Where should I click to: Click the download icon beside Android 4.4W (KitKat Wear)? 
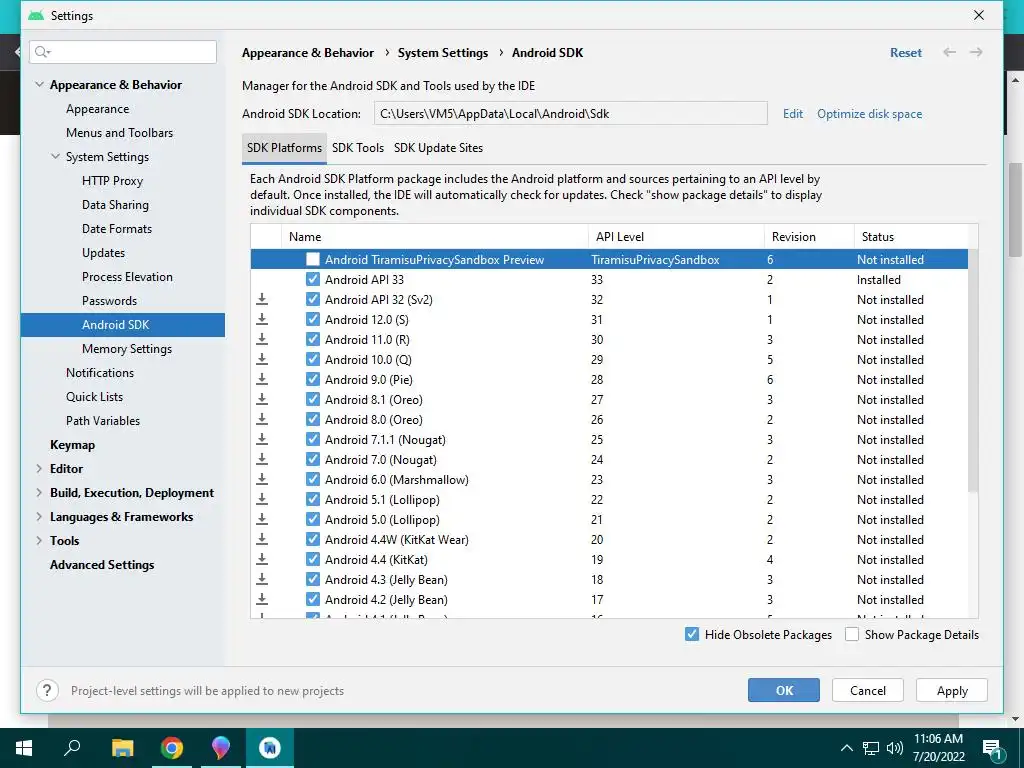(x=262, y=539)
